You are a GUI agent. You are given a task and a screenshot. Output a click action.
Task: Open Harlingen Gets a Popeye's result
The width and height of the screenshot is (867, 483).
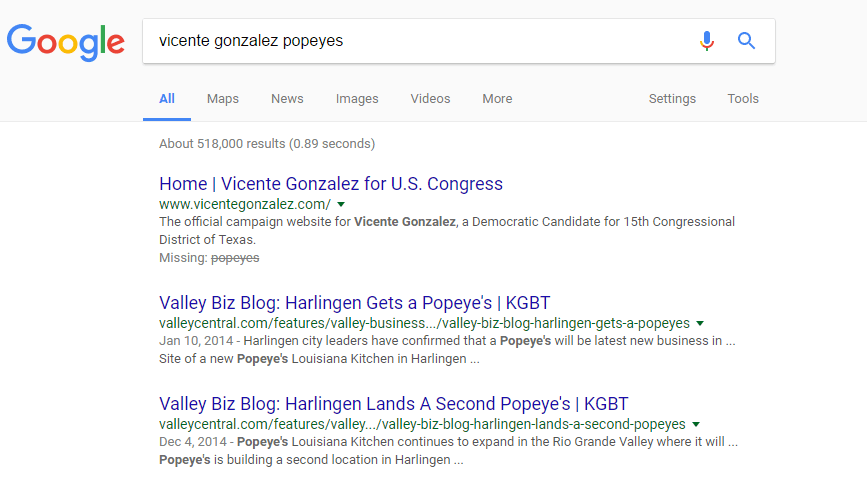pyautogui.click(x=354, y=303)
